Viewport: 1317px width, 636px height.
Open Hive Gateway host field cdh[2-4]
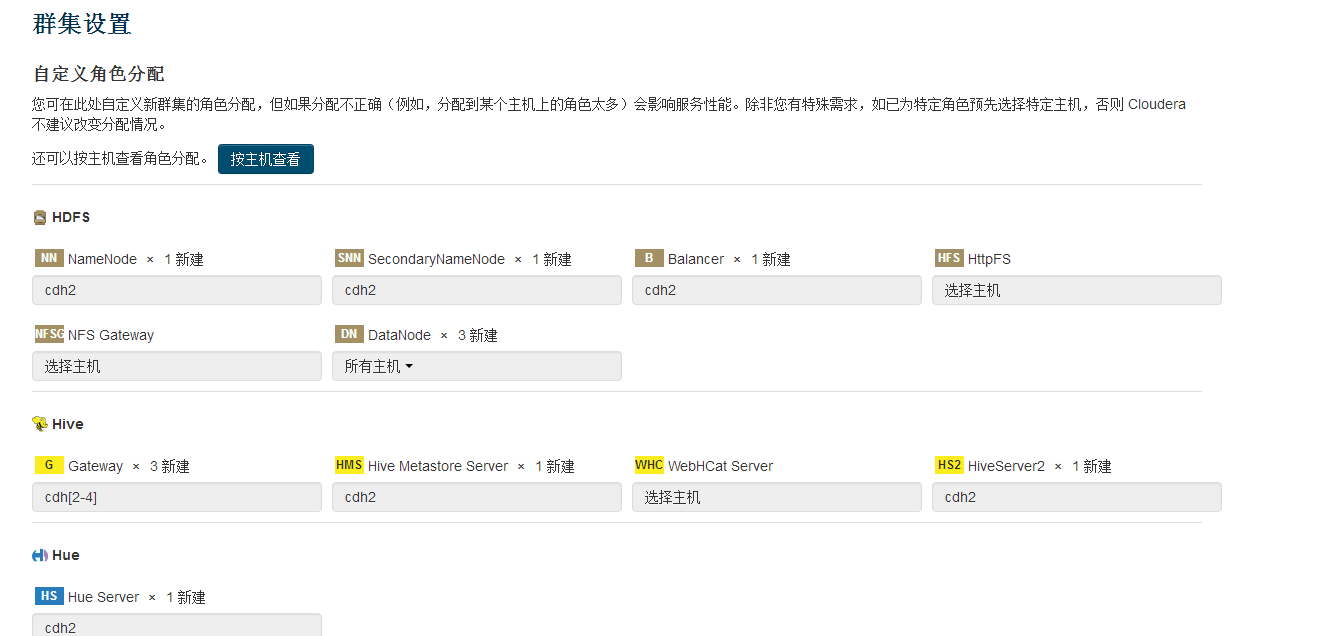pos(177,497)
